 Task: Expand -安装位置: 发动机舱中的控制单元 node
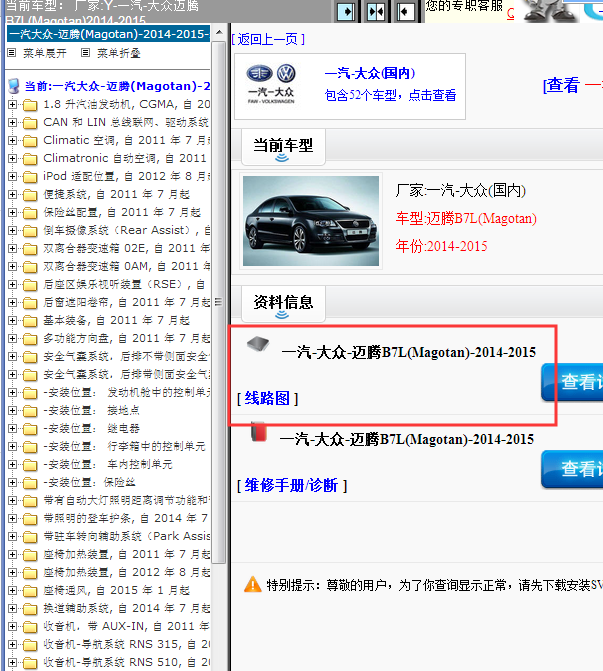[12, 392]
